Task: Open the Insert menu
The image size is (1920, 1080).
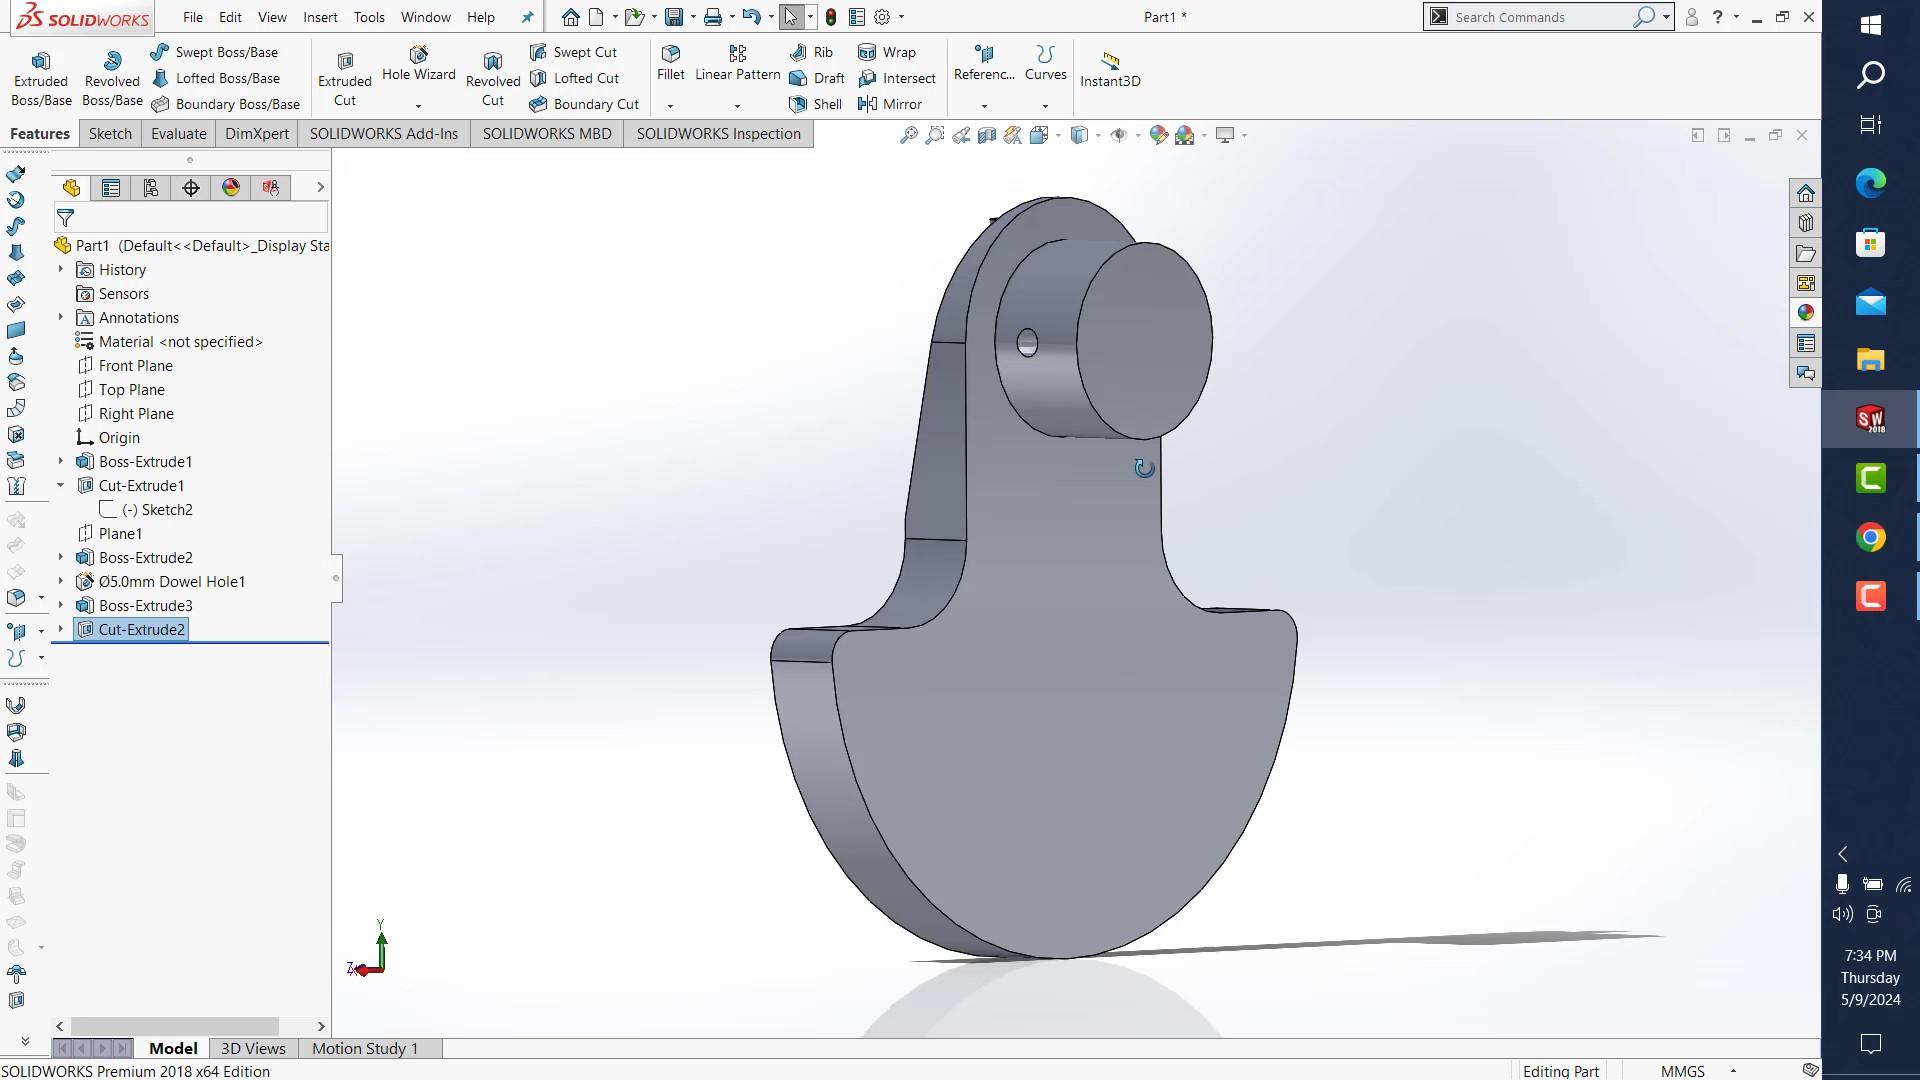Action: tap(320, 17)
